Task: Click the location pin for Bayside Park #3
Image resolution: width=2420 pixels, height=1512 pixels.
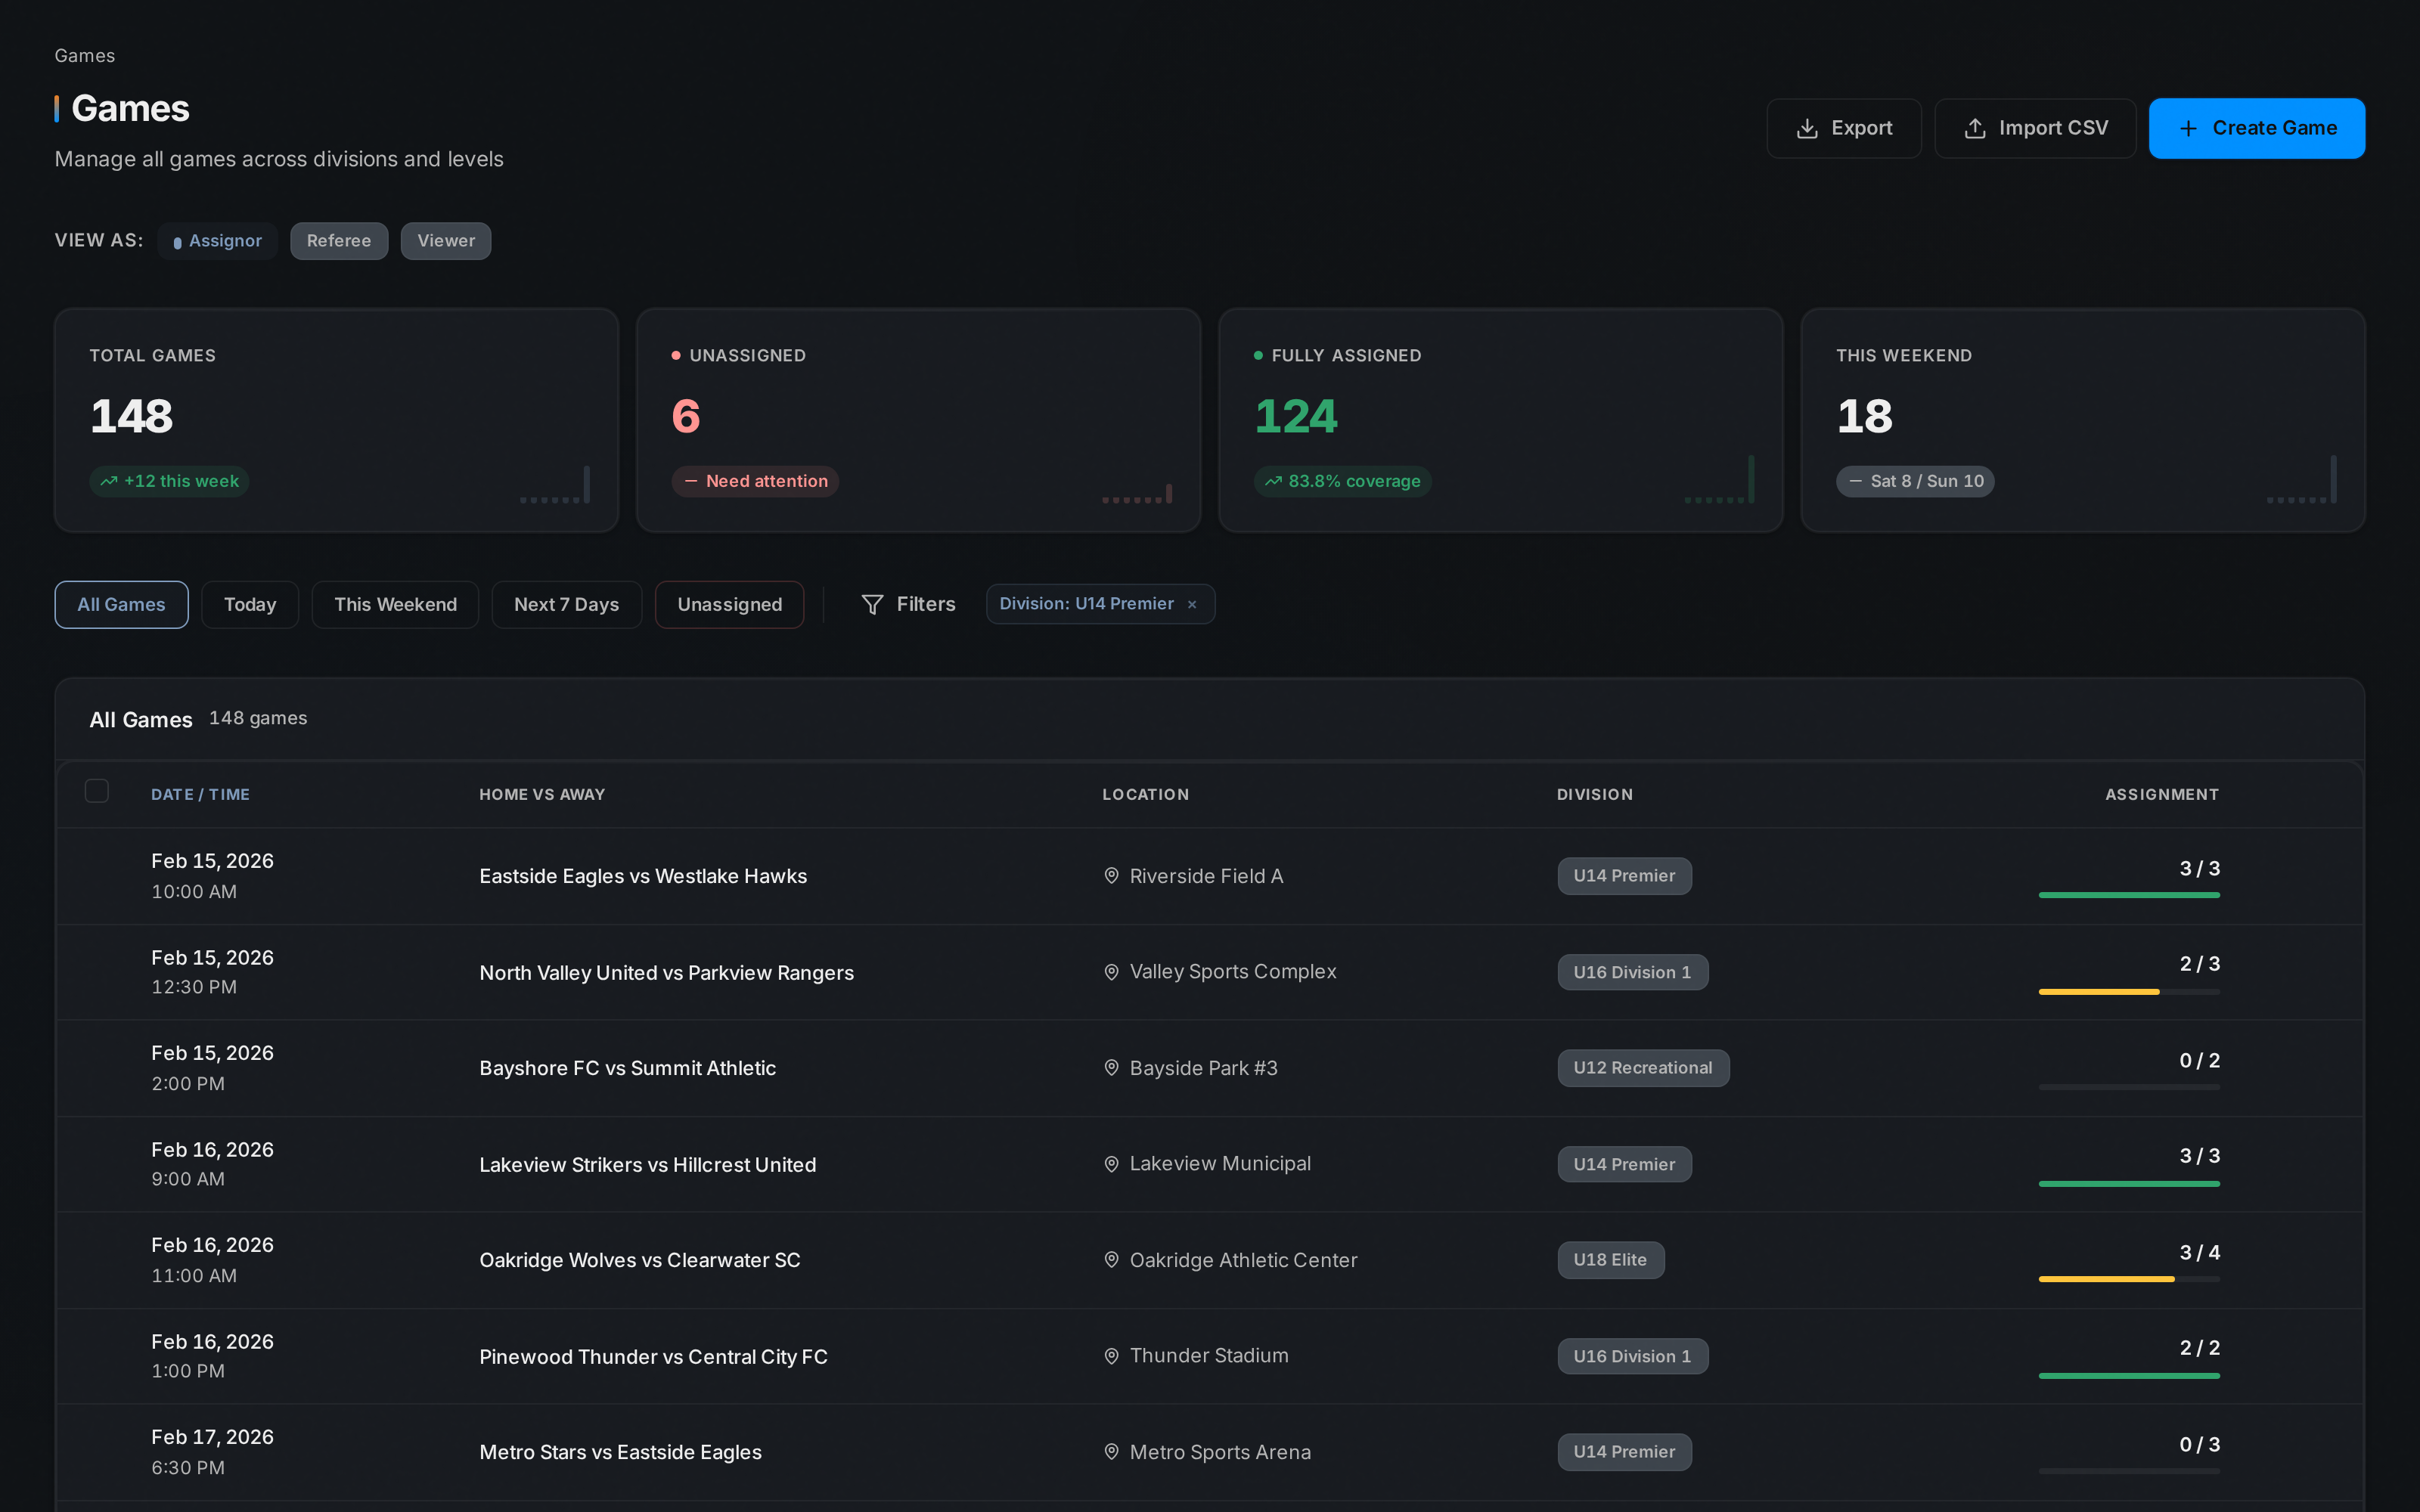Action: click(1111, 1068)
